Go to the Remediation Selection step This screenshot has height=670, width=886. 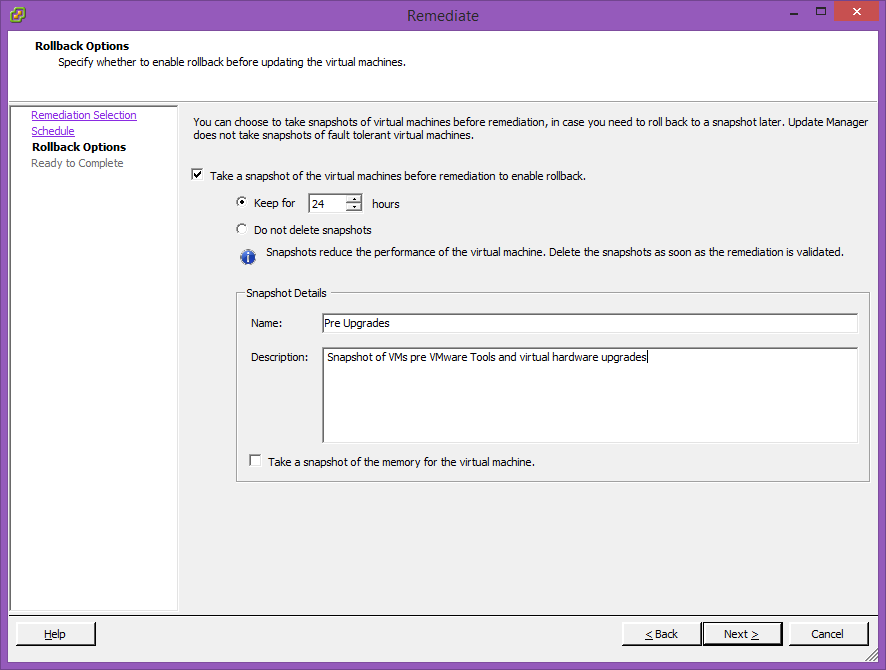[x=83, y=115]
